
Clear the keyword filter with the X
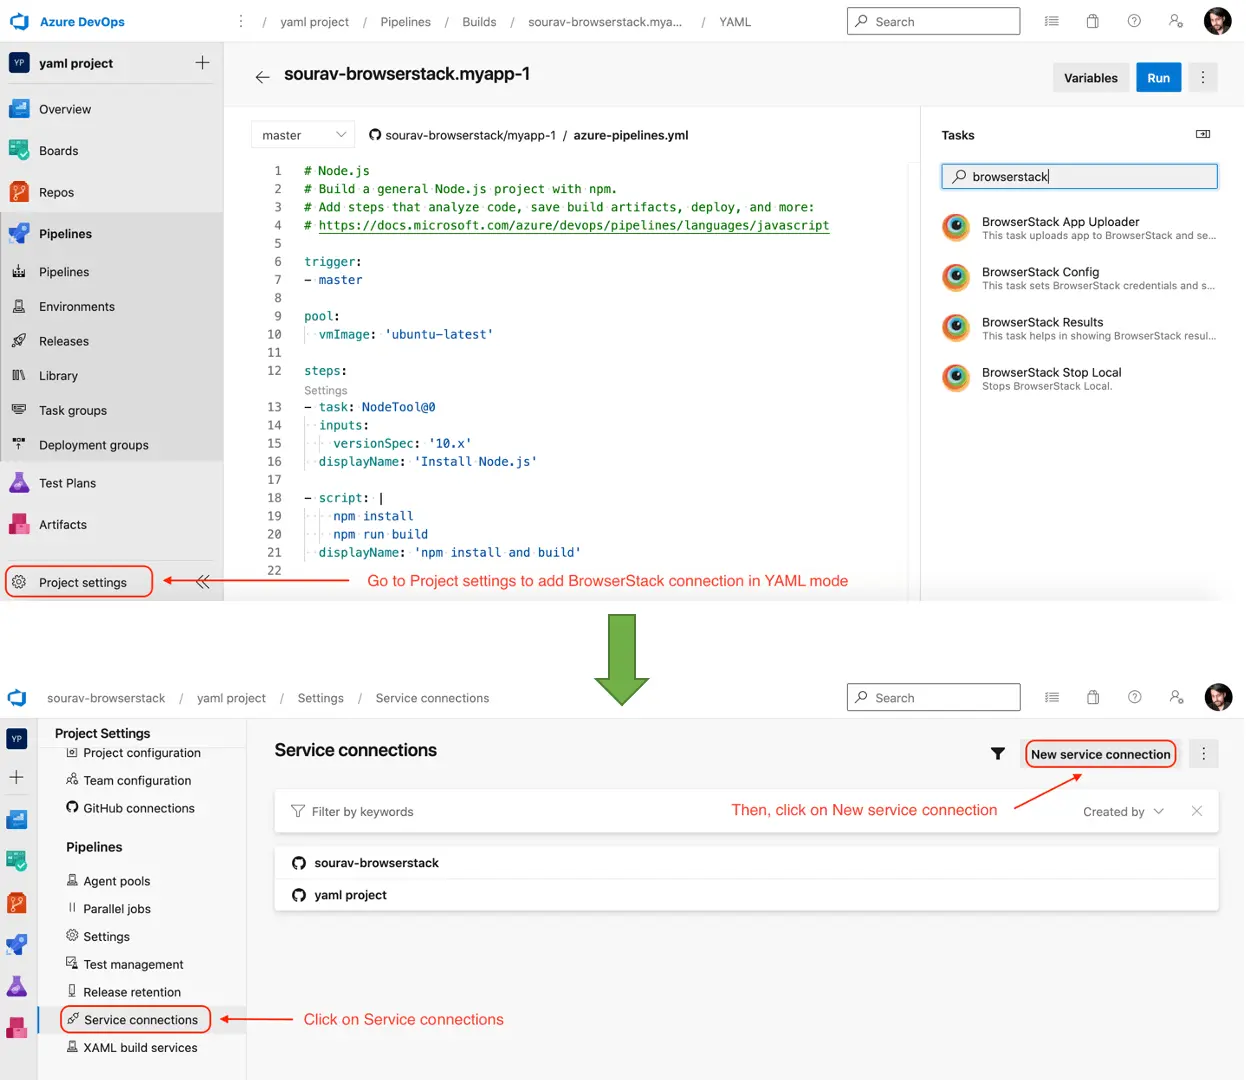coord(1196,811)
